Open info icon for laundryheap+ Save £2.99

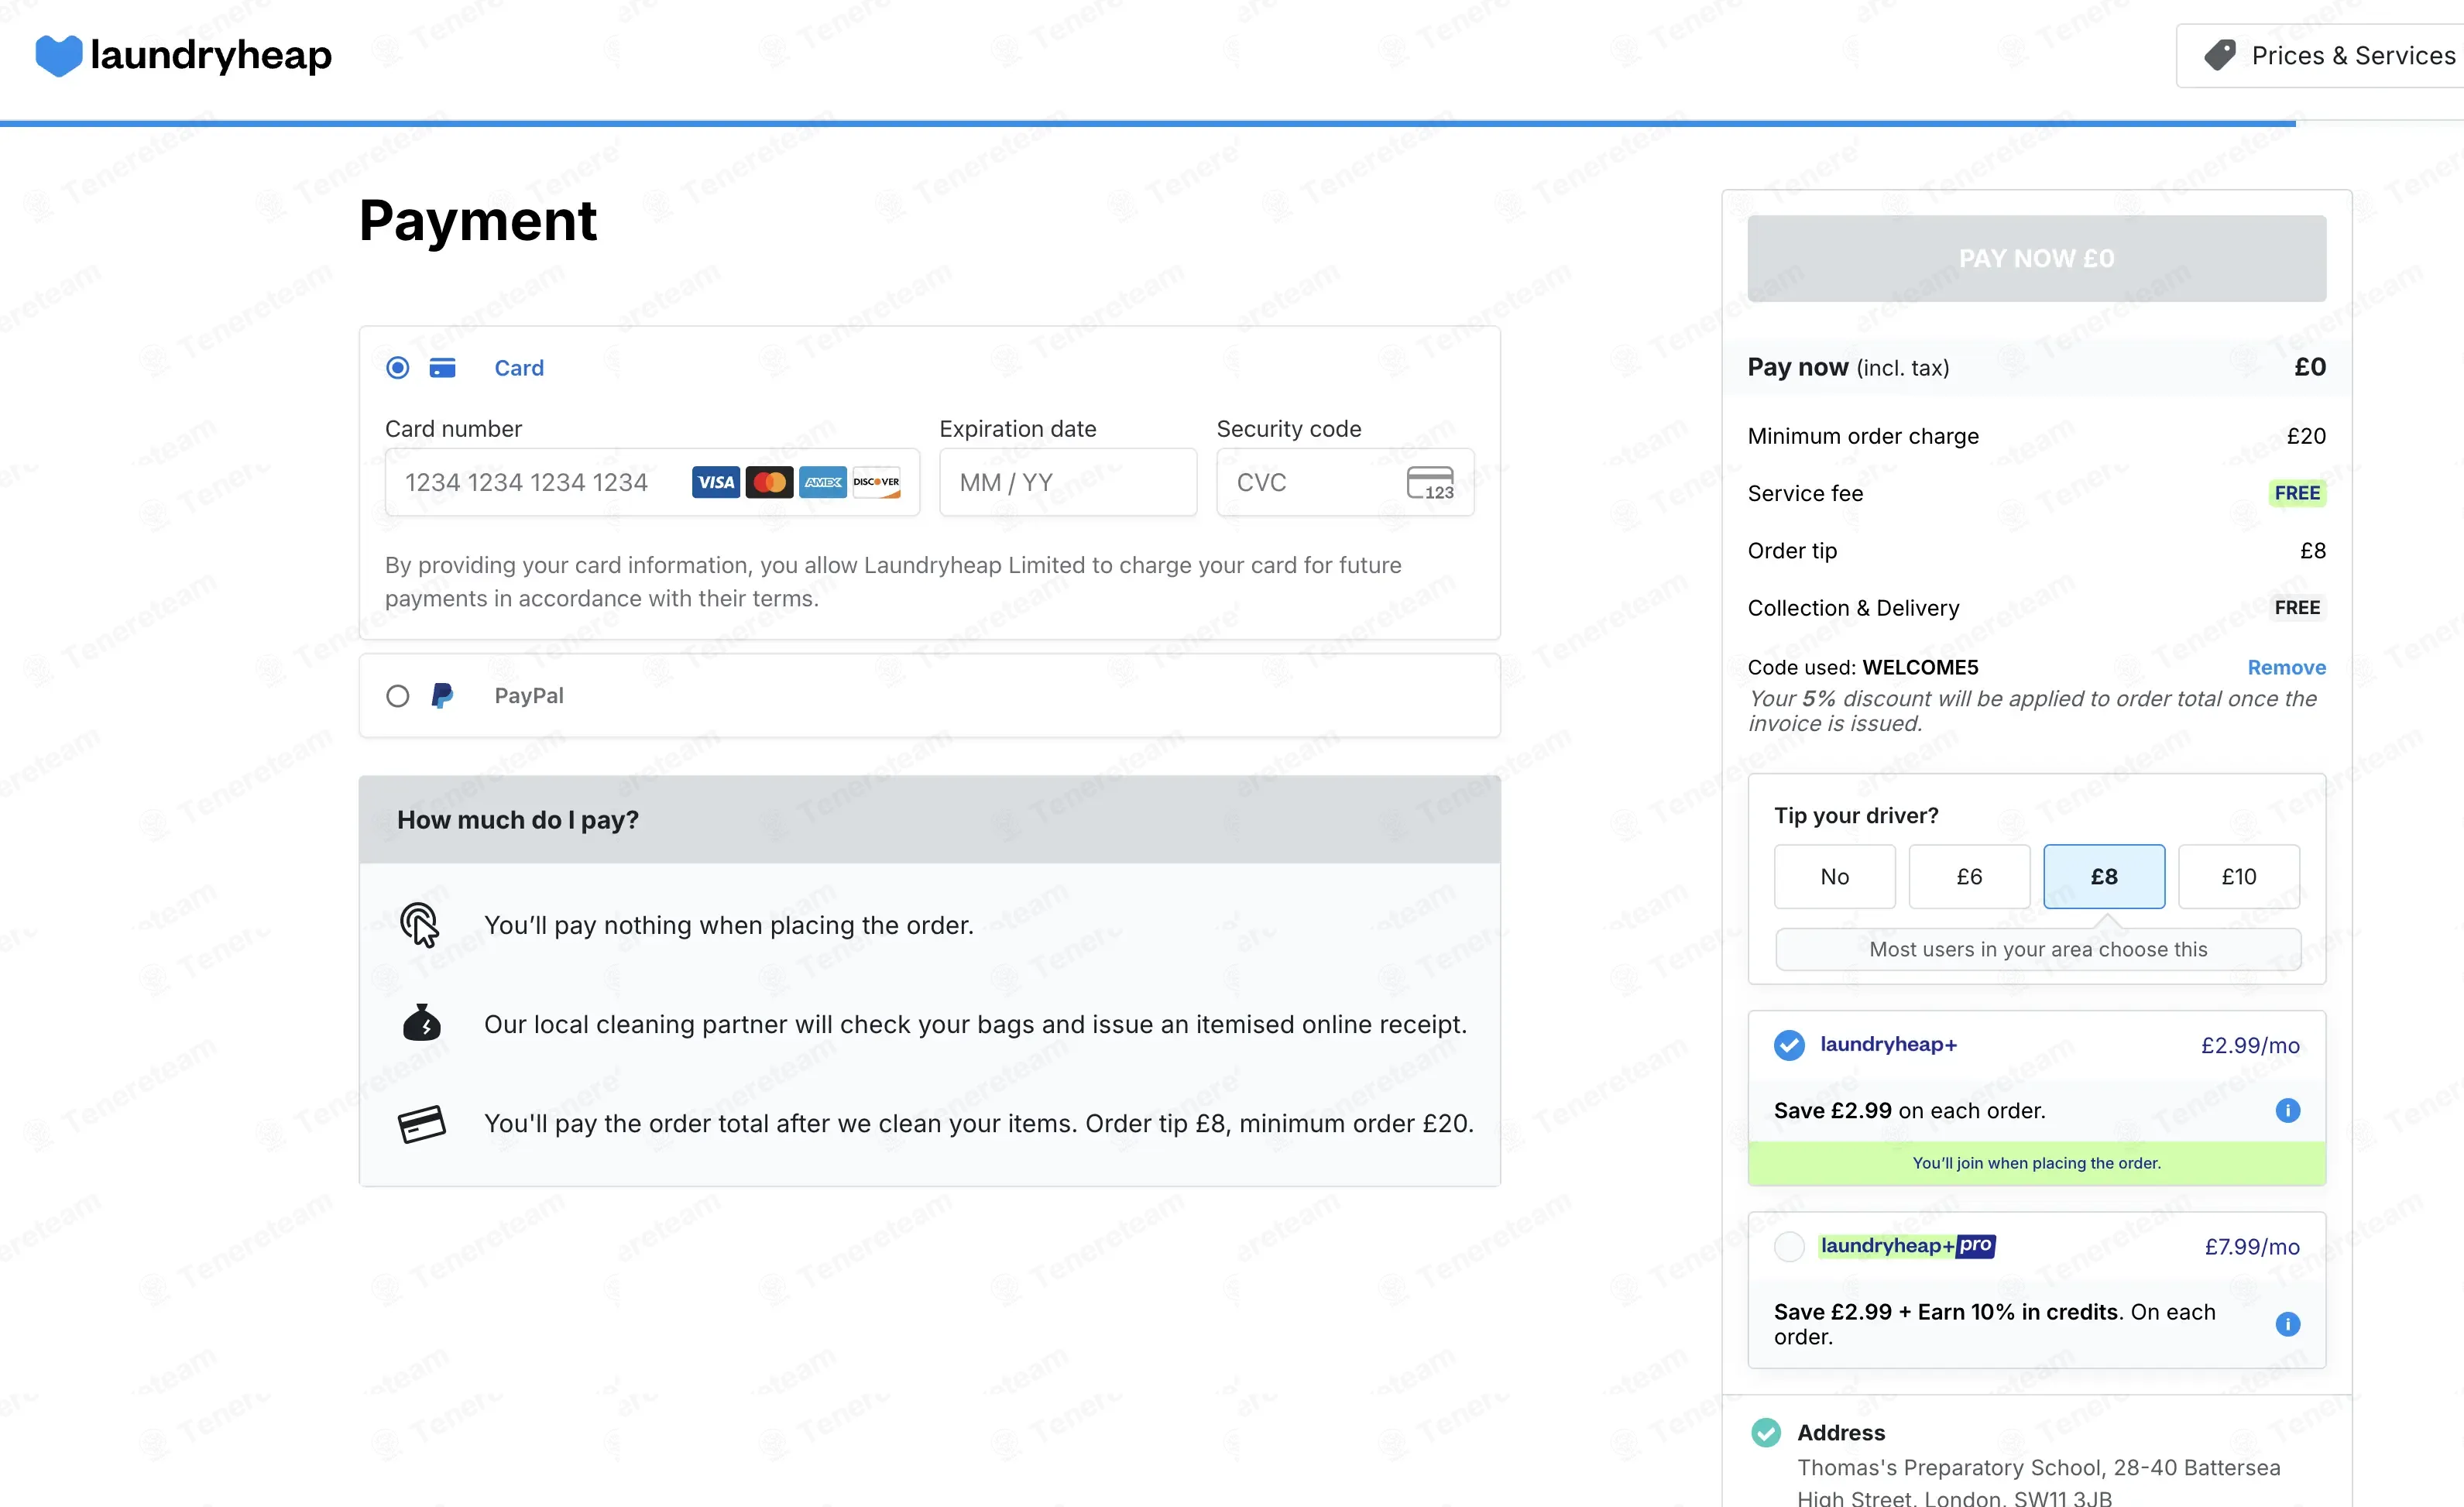pyautogui.click(x=2287, y=1110)
